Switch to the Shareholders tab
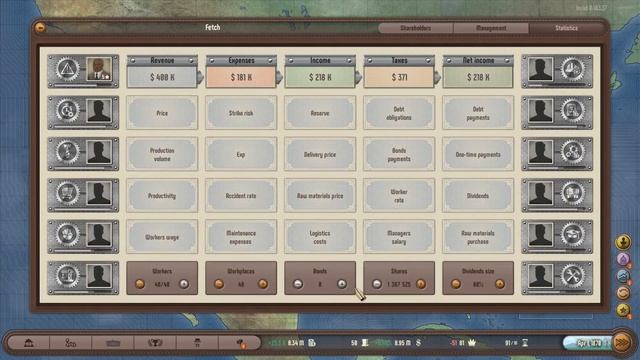640x360 pixels. pyautogui.click(x=416, y=28)
